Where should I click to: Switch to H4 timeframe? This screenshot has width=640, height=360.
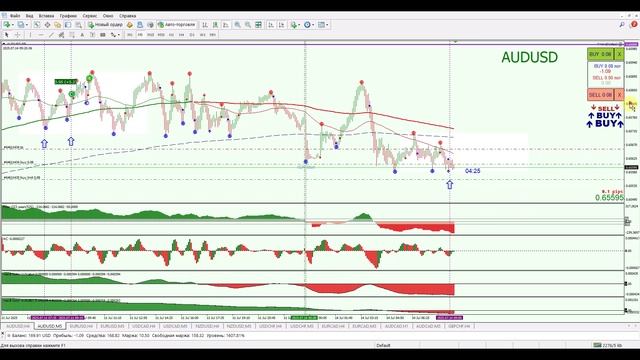coord(182,35)
